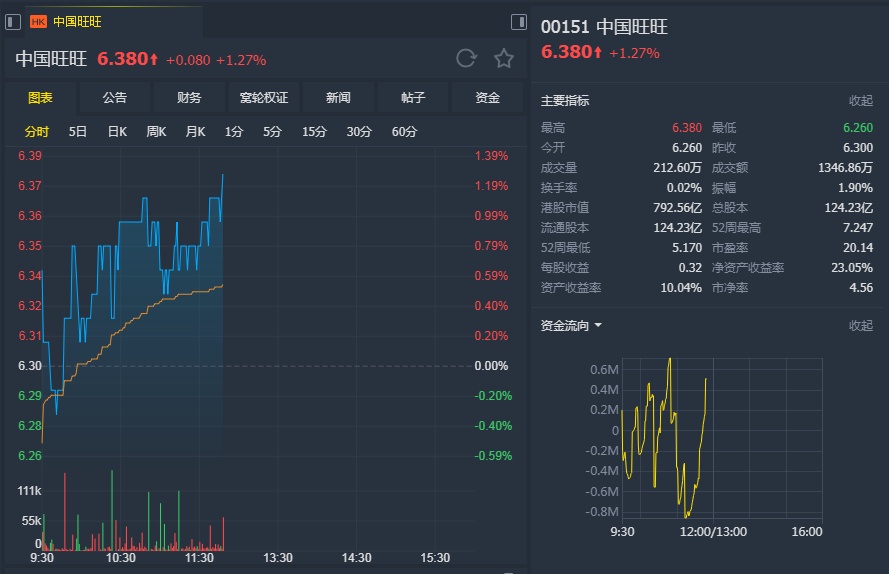
Task: Click the 市盈率 value 20.14
Action: point(858,247)
